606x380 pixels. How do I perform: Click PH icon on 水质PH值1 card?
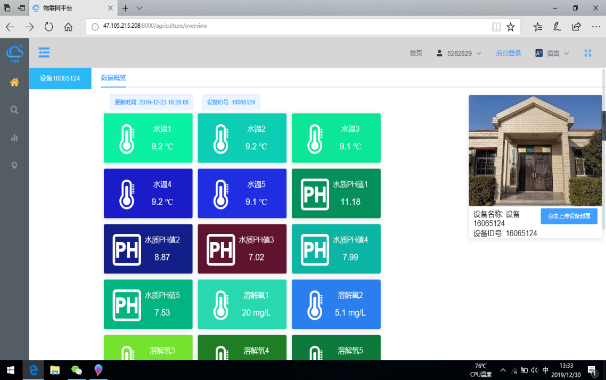pyautogui.click(x=315, y=194)
